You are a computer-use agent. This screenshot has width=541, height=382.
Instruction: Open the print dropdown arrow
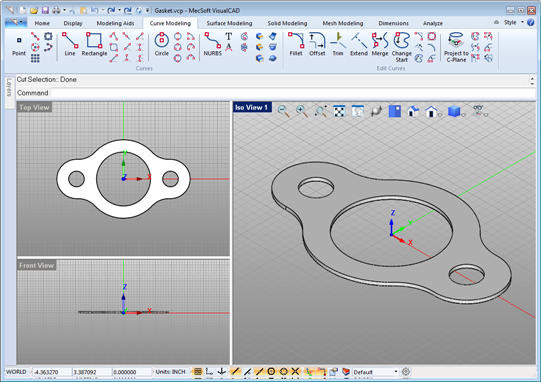coord(64,10)
